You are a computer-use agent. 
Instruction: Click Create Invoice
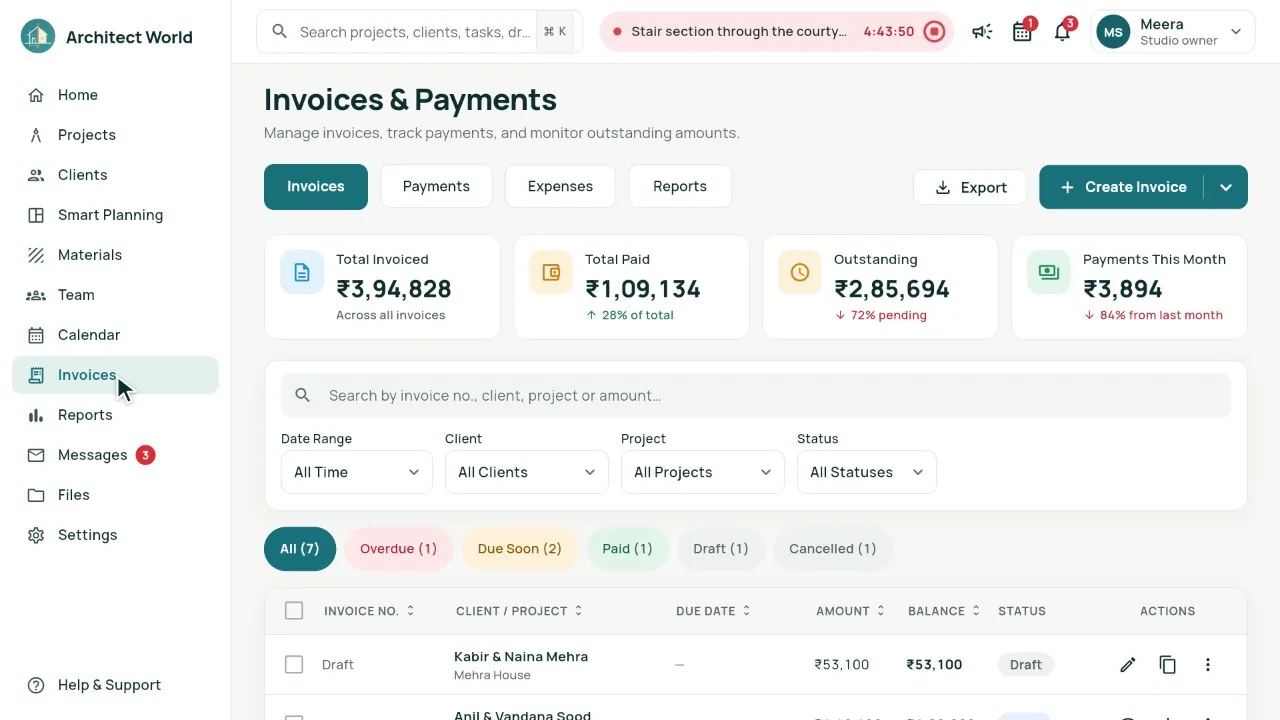(1122, 187)
